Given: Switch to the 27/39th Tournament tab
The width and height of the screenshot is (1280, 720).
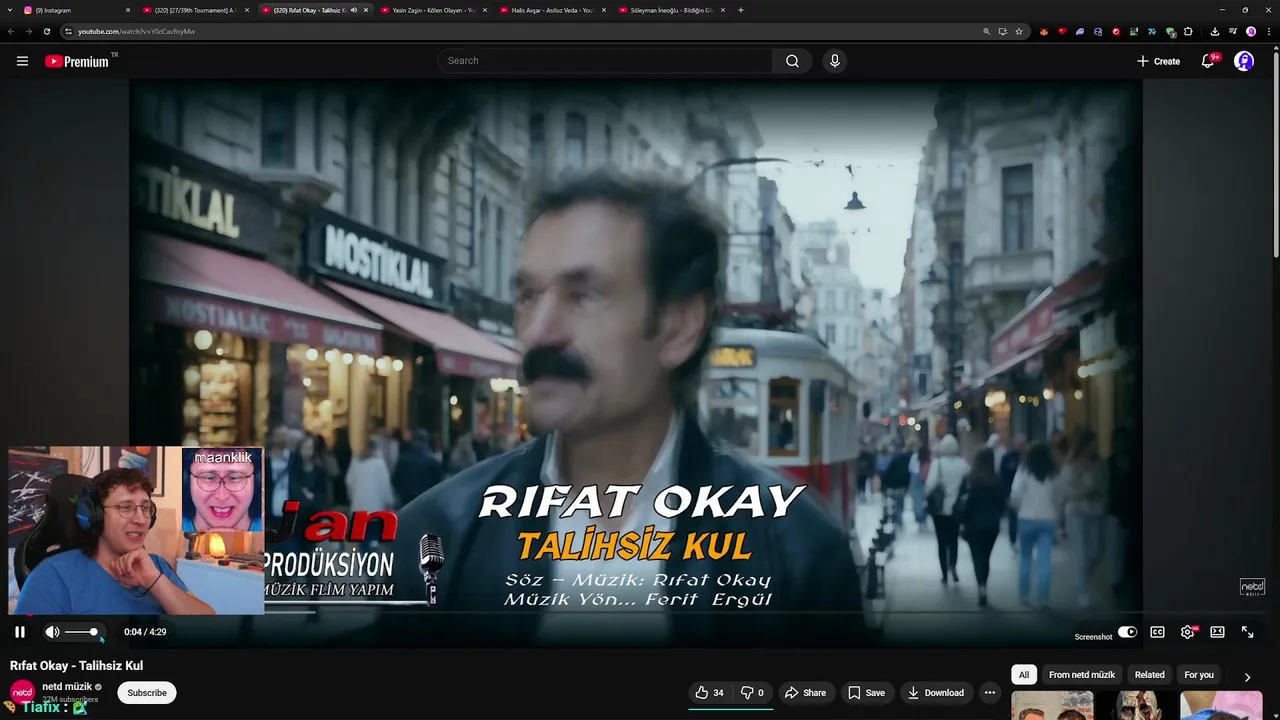Looking at the screenshot, I should coord(195,10).
